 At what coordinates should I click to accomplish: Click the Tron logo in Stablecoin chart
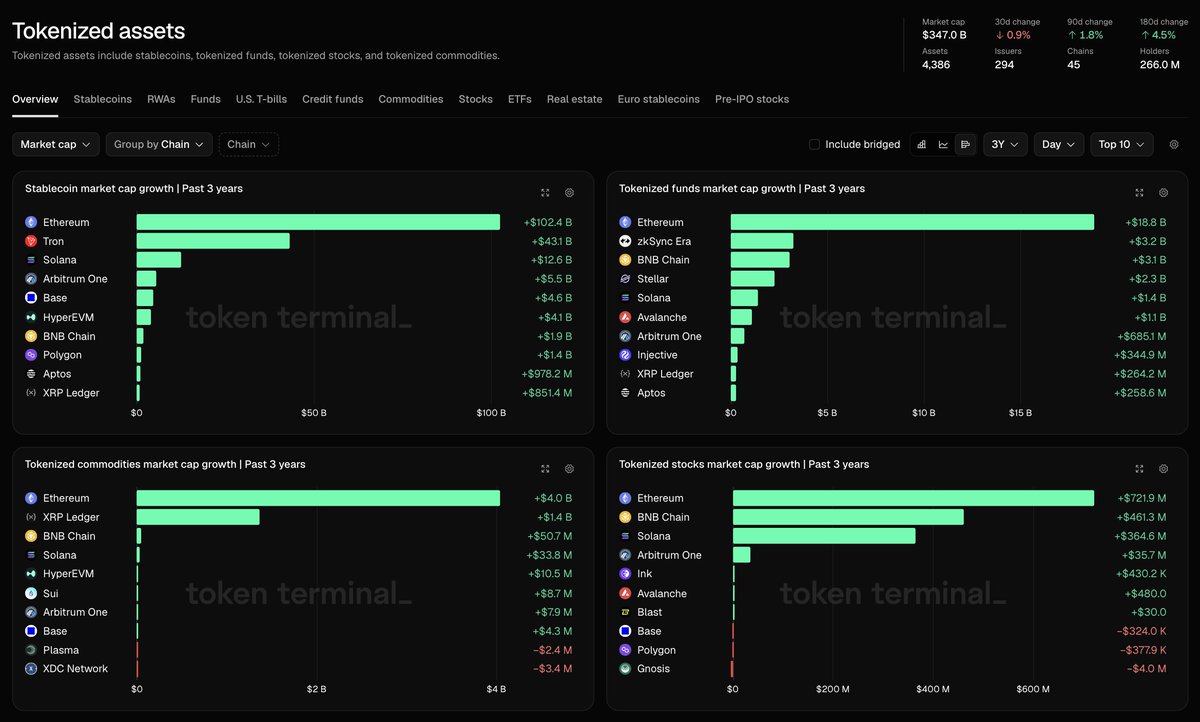[x=31, y=241]
